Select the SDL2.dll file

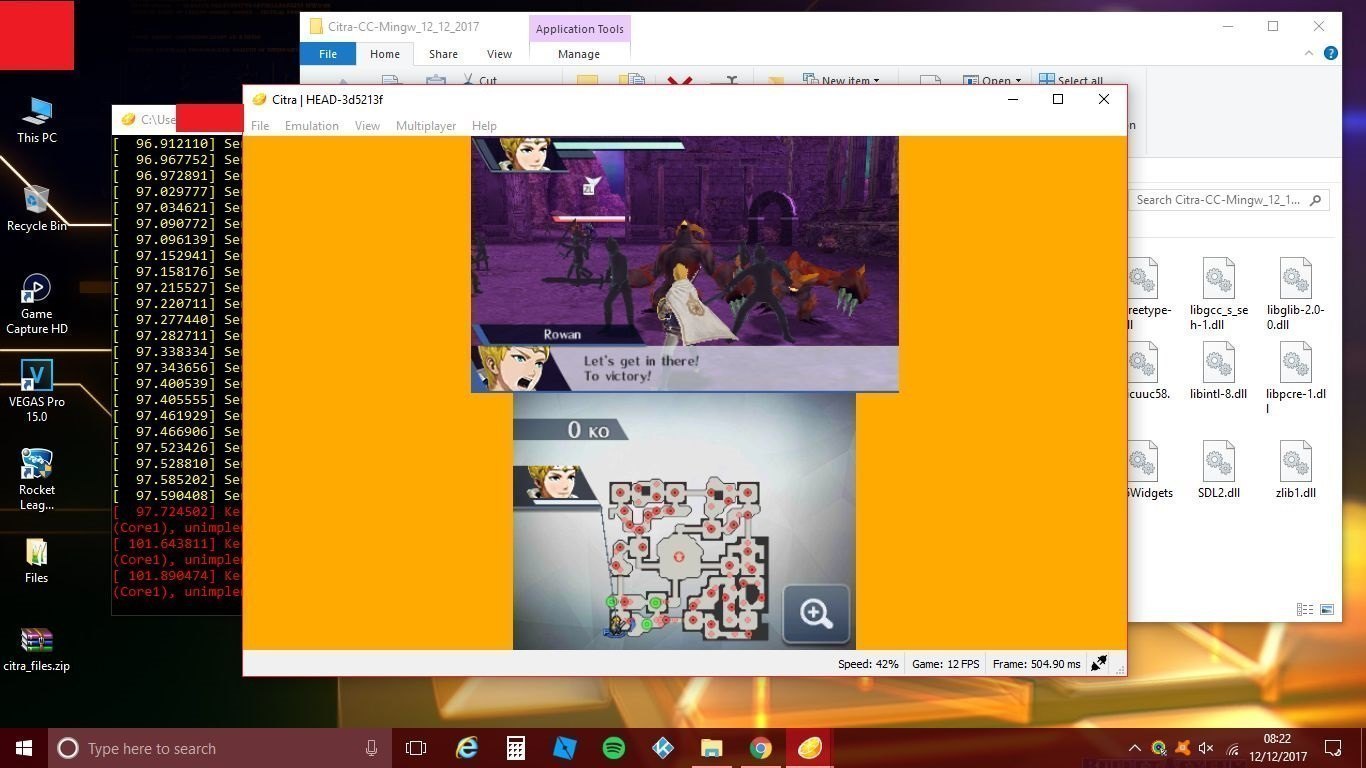point(1219,469)
